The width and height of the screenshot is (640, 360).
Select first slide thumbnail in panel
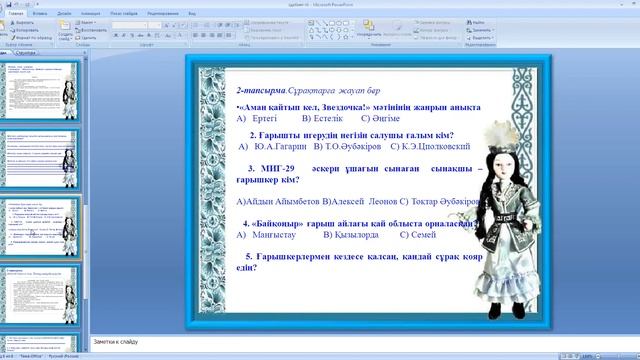[x=41, y=91]
